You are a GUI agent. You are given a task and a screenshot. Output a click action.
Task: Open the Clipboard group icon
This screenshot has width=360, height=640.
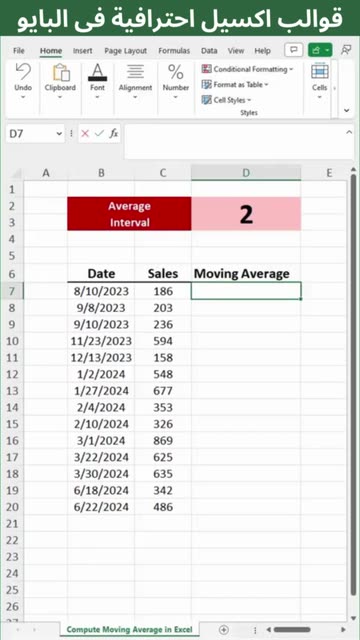(60, 73)
